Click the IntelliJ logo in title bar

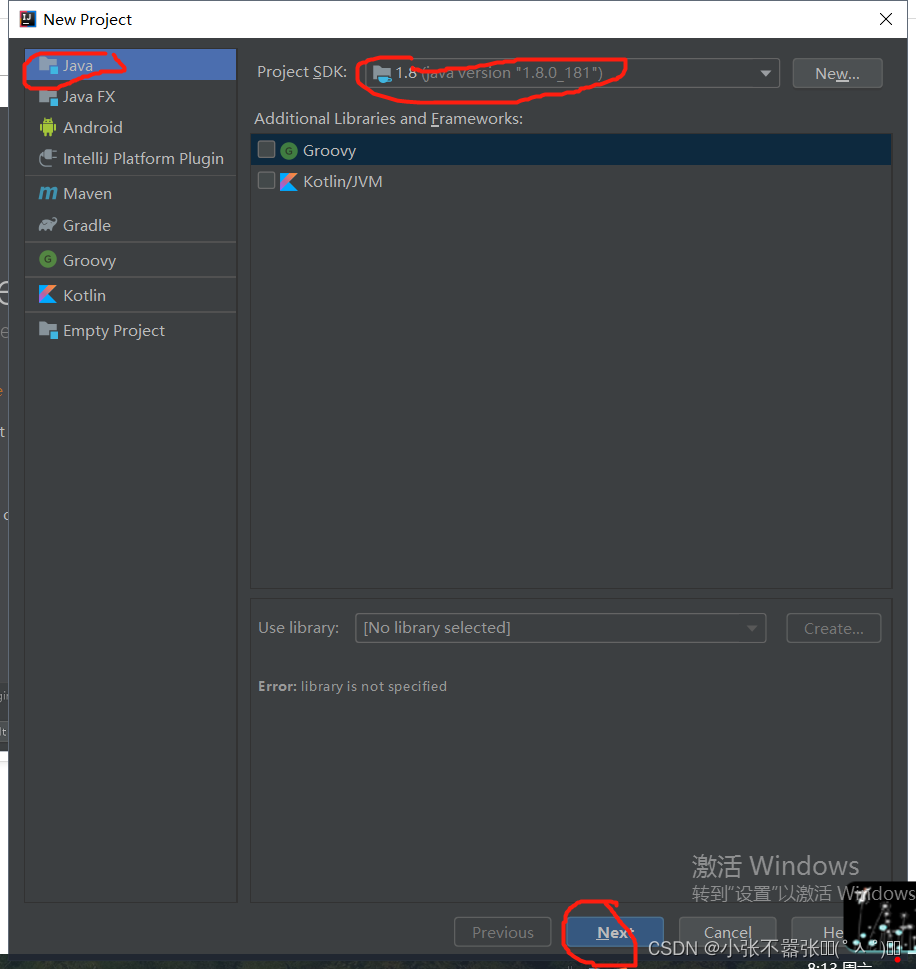(28, 19)
